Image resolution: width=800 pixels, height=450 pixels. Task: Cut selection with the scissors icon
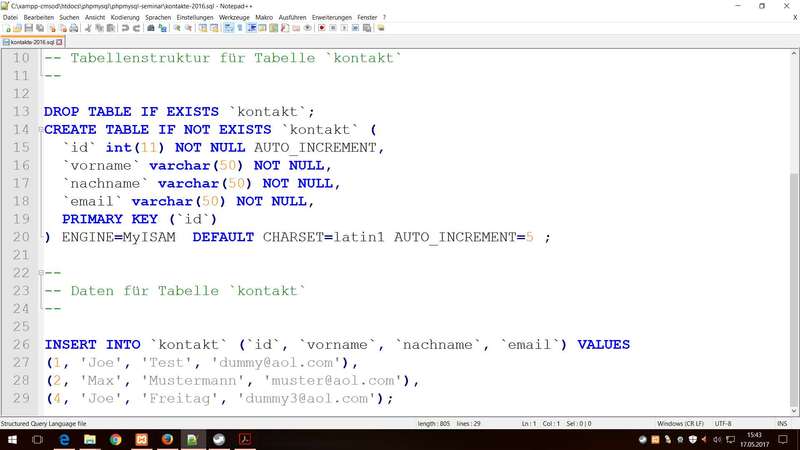[x=88, y=28]
